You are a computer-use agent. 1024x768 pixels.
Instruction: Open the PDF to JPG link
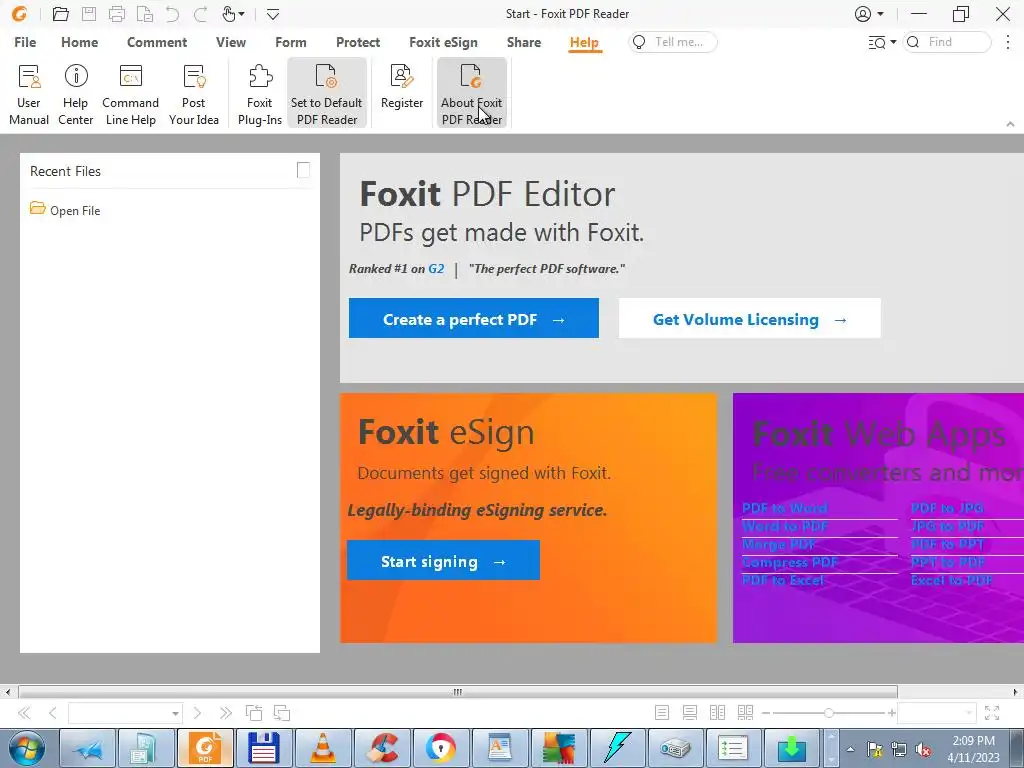click(947, 507)
